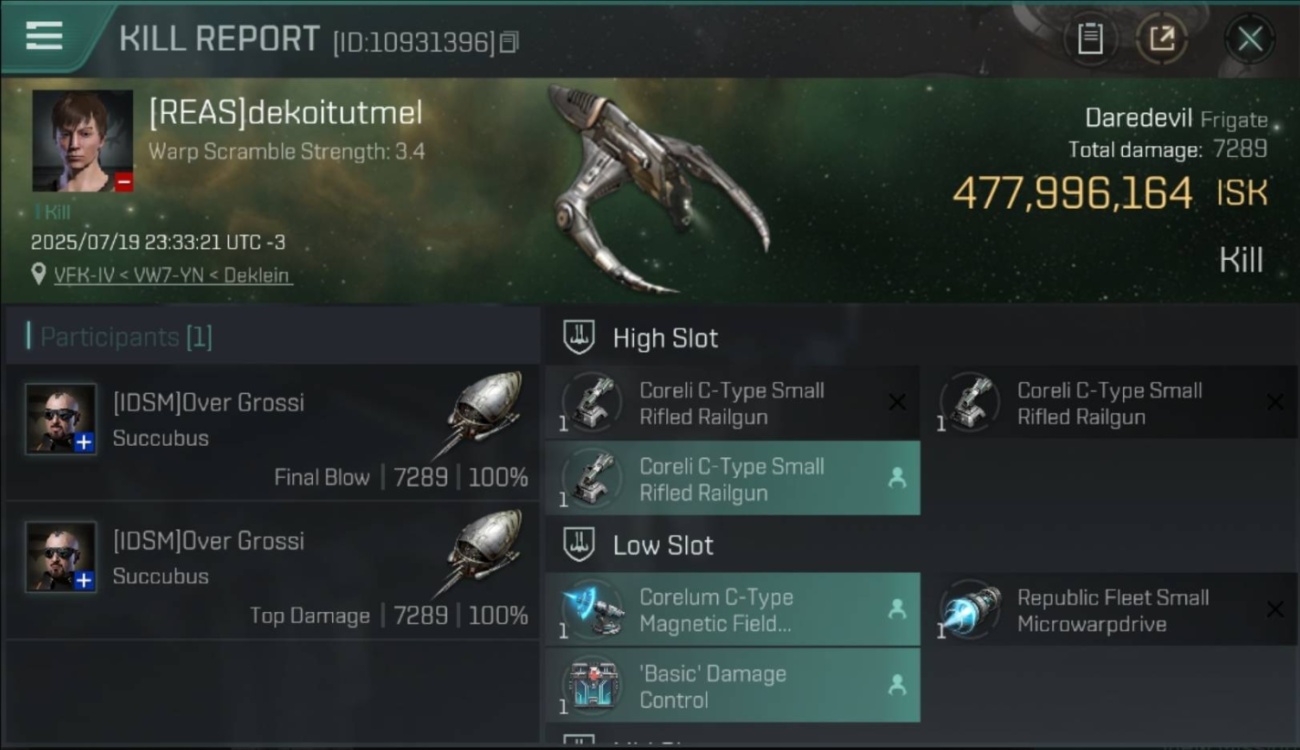
Task: Select the Republic Fleet Small Microwarpdrive module
Action: click(x=1110, y=609)
